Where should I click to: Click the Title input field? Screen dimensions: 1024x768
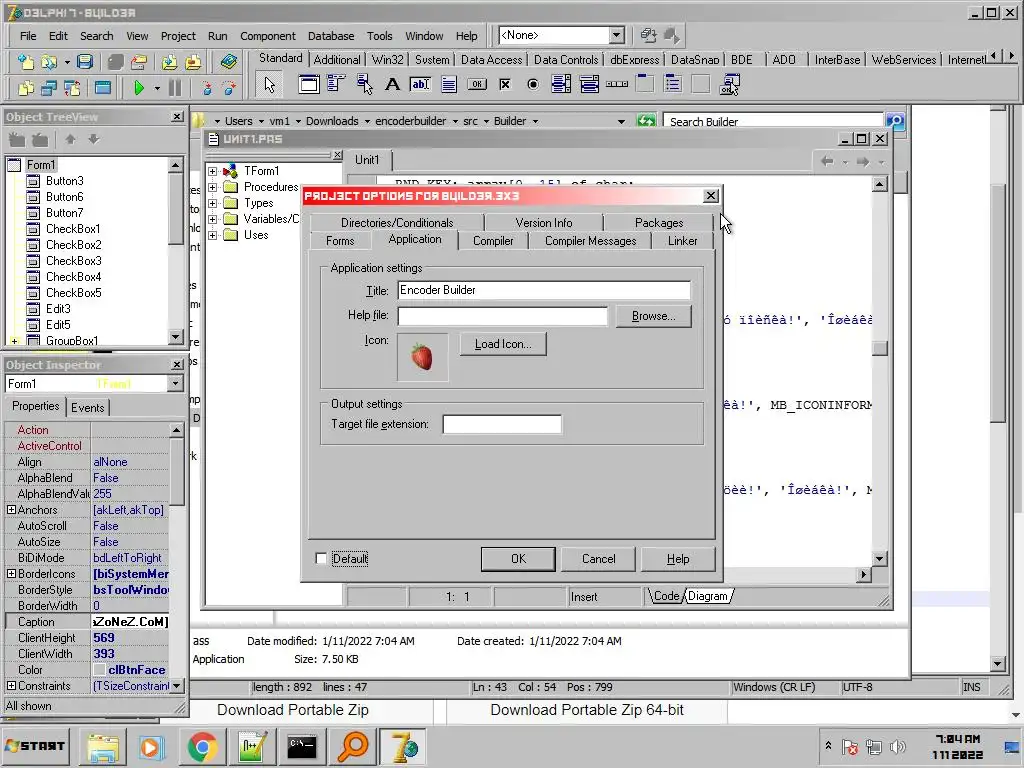tap(543, 290)
